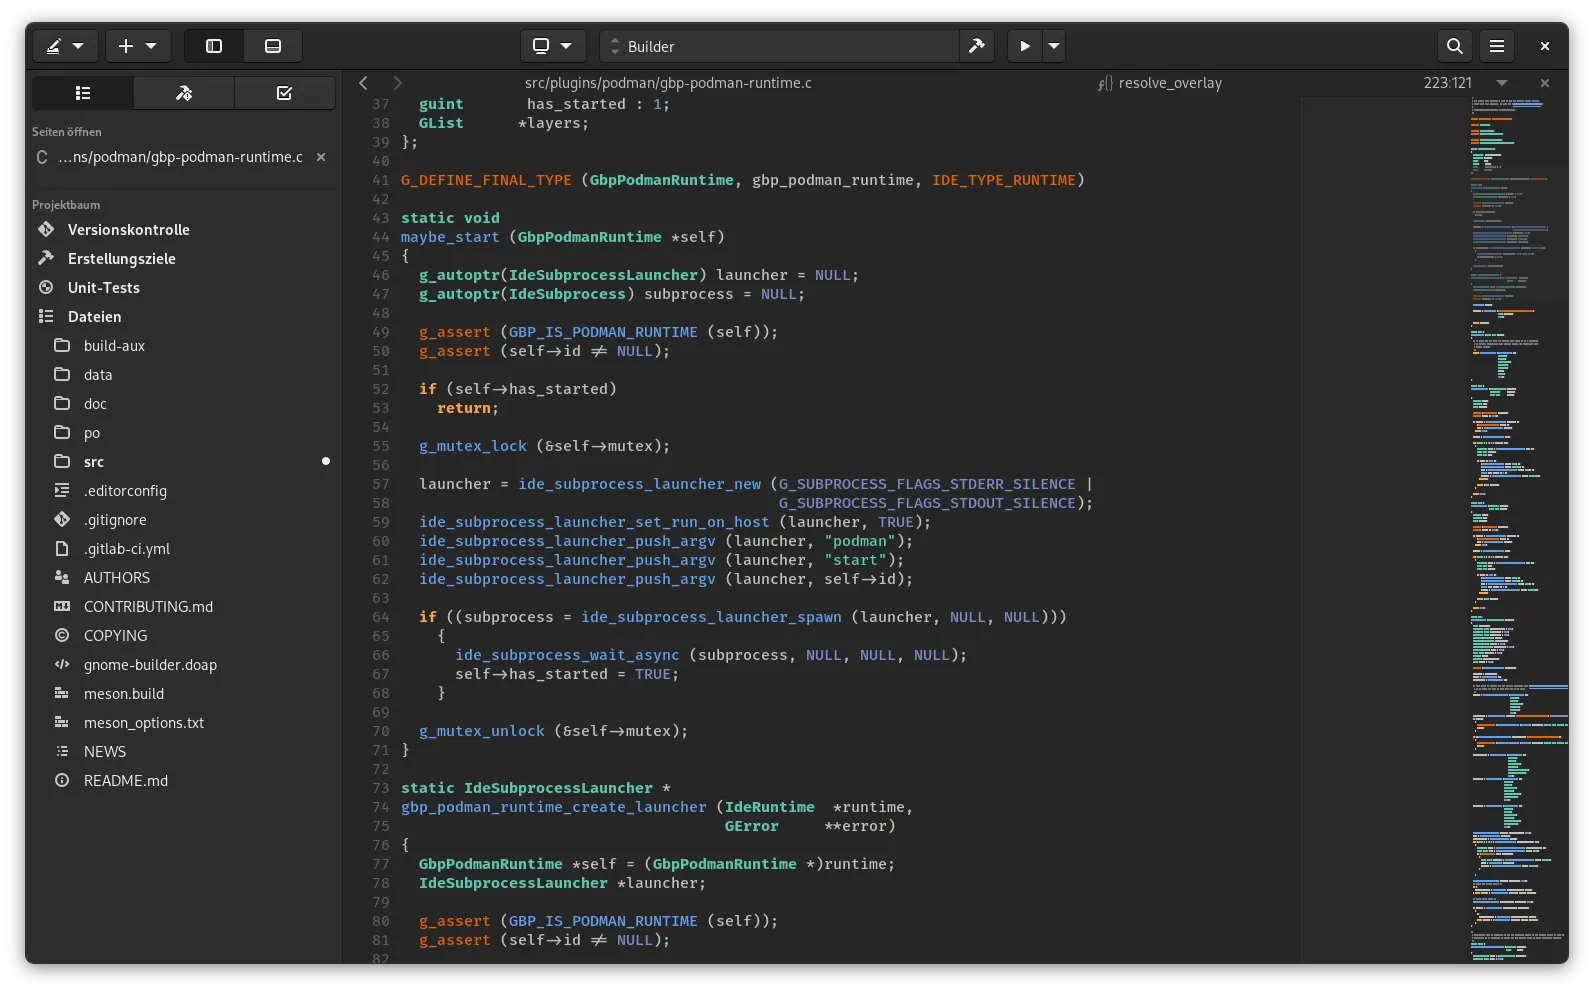Click the code minimap overview
This screenshot has height=992, width=1594.
(x=1515, y=500)
